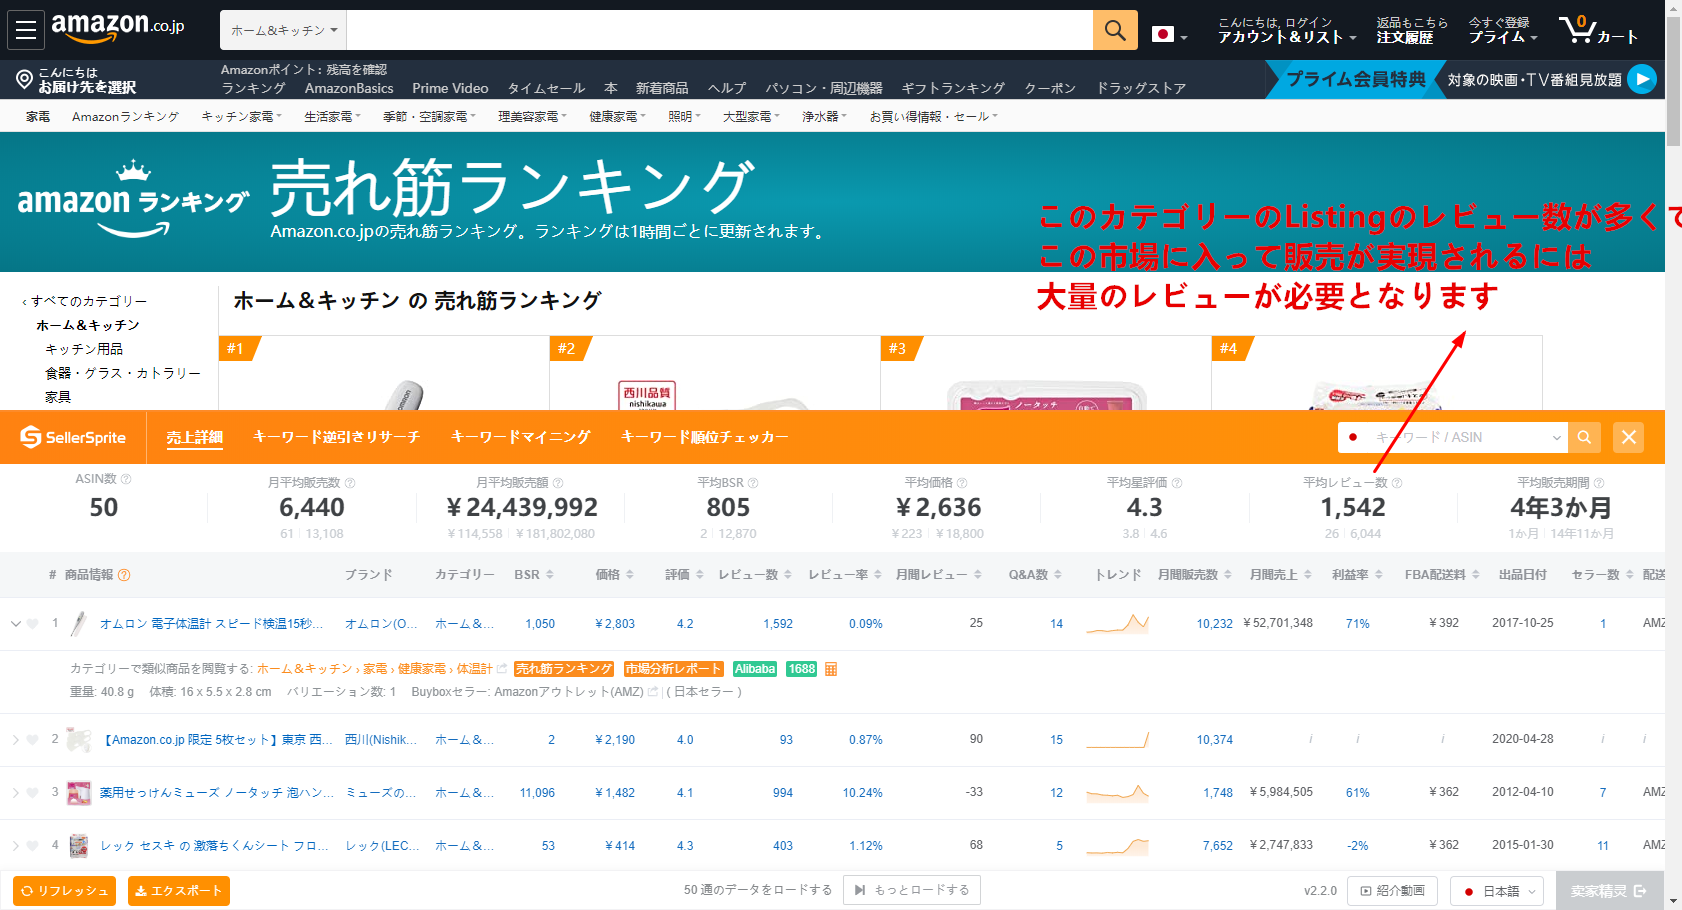Viewport: 1682px width, 910px height.
Task: Click the help icon beside 平均レビュー数
Action: (1397, 483)
